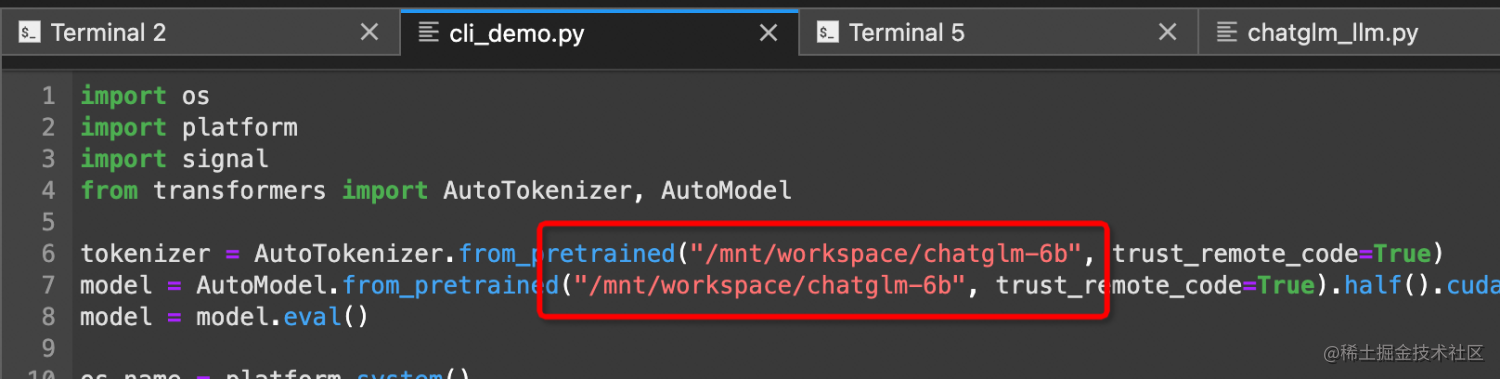Click the Terminal 2 terminal icon

point(29,33)
